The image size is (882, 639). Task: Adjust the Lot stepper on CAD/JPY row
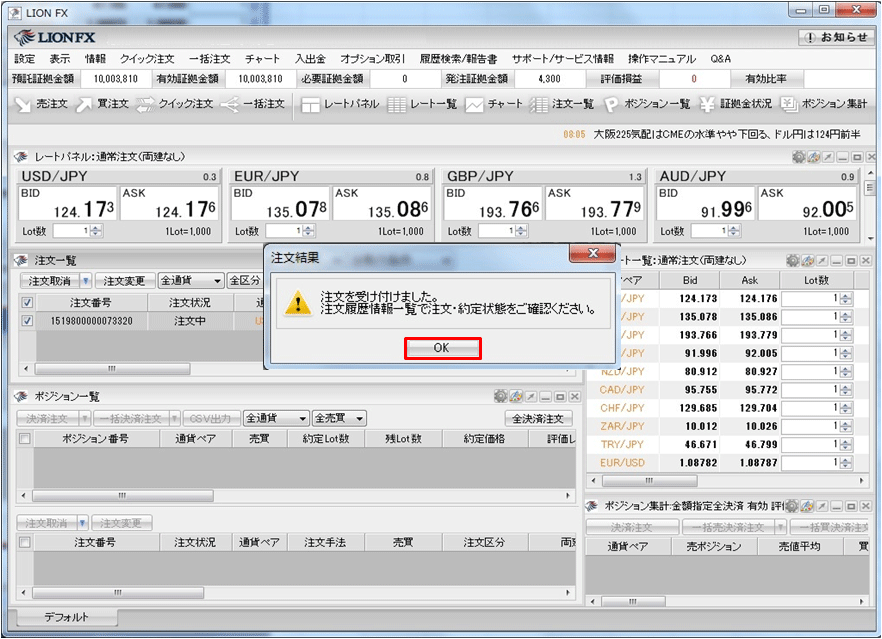click(845, 390)
